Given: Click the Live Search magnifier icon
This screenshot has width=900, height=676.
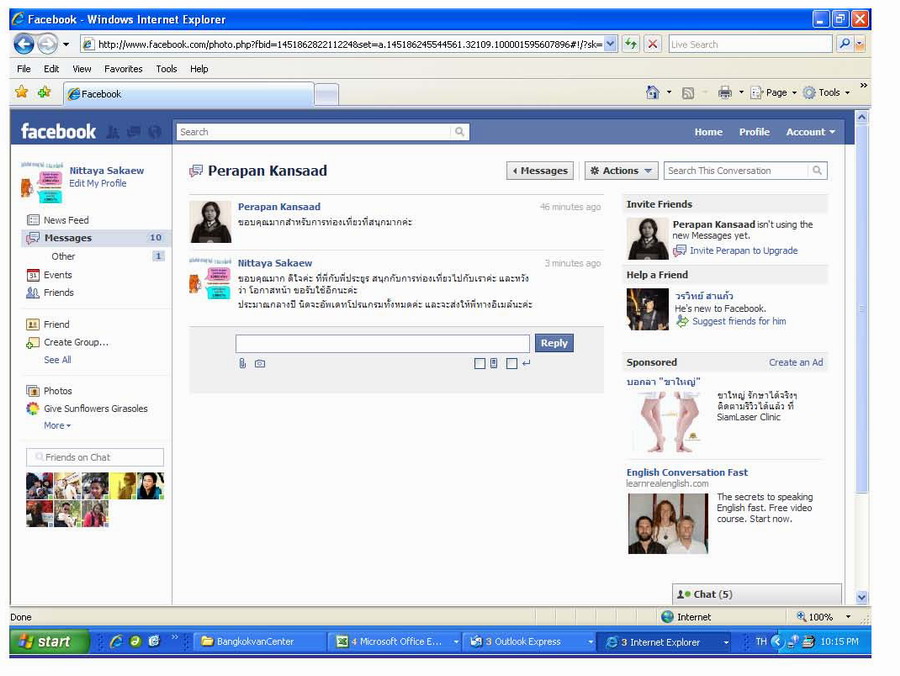Looking at the screenshot, I should point(844,44).
